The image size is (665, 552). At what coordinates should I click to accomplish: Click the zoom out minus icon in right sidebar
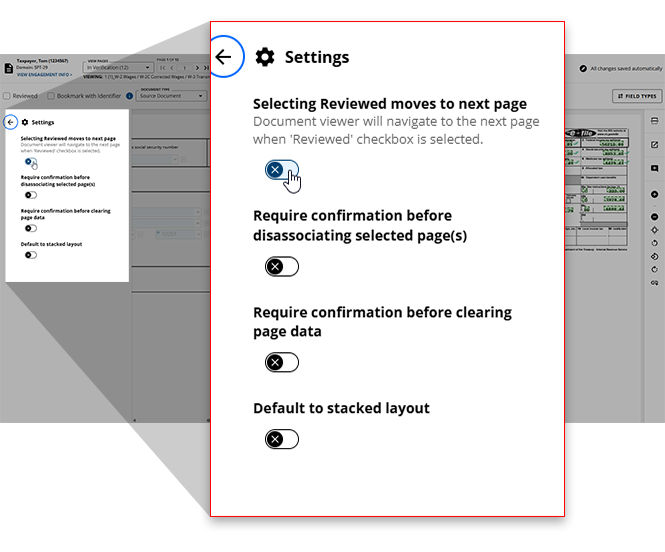point(654,217)
